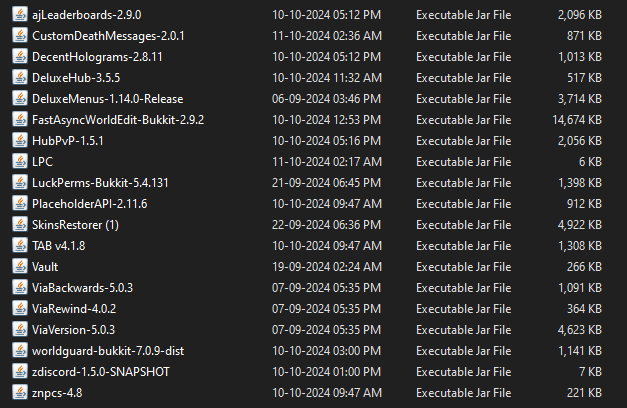Select the LPC file name
The image size is (627, 408).
(43, 162)
